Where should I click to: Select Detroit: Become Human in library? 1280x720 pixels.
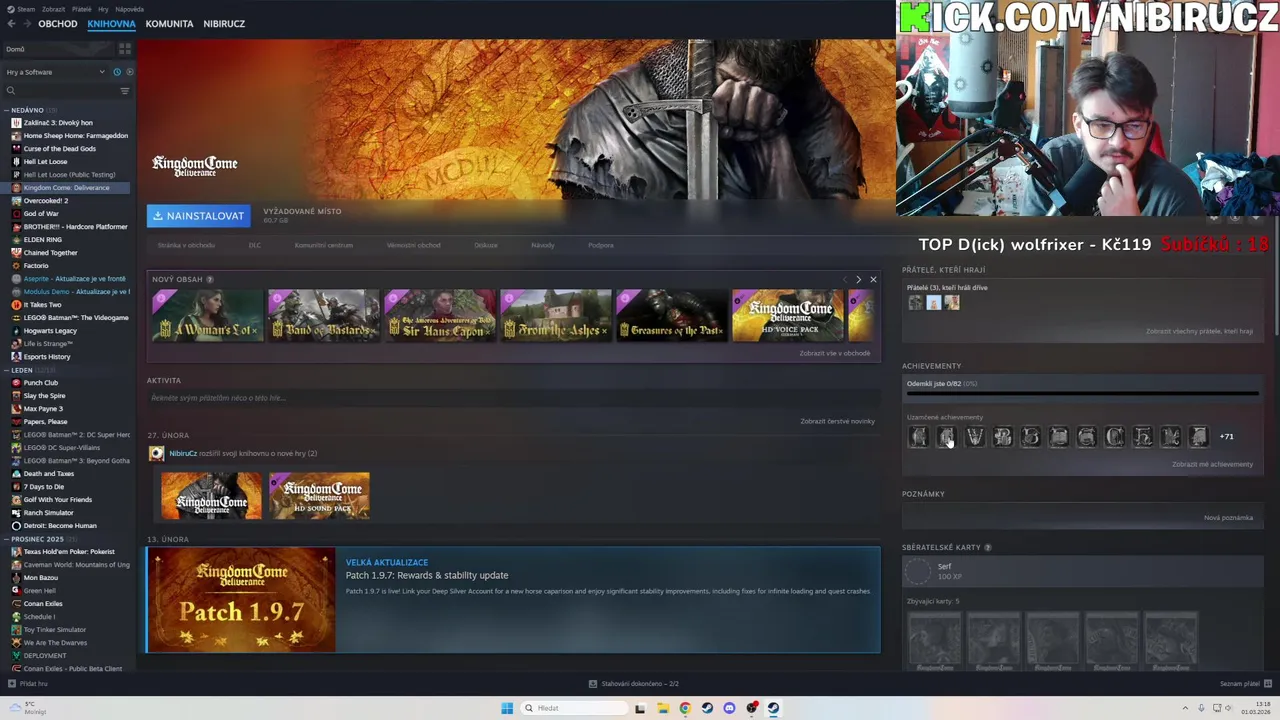pyautogui.click(x=59, y=526)
